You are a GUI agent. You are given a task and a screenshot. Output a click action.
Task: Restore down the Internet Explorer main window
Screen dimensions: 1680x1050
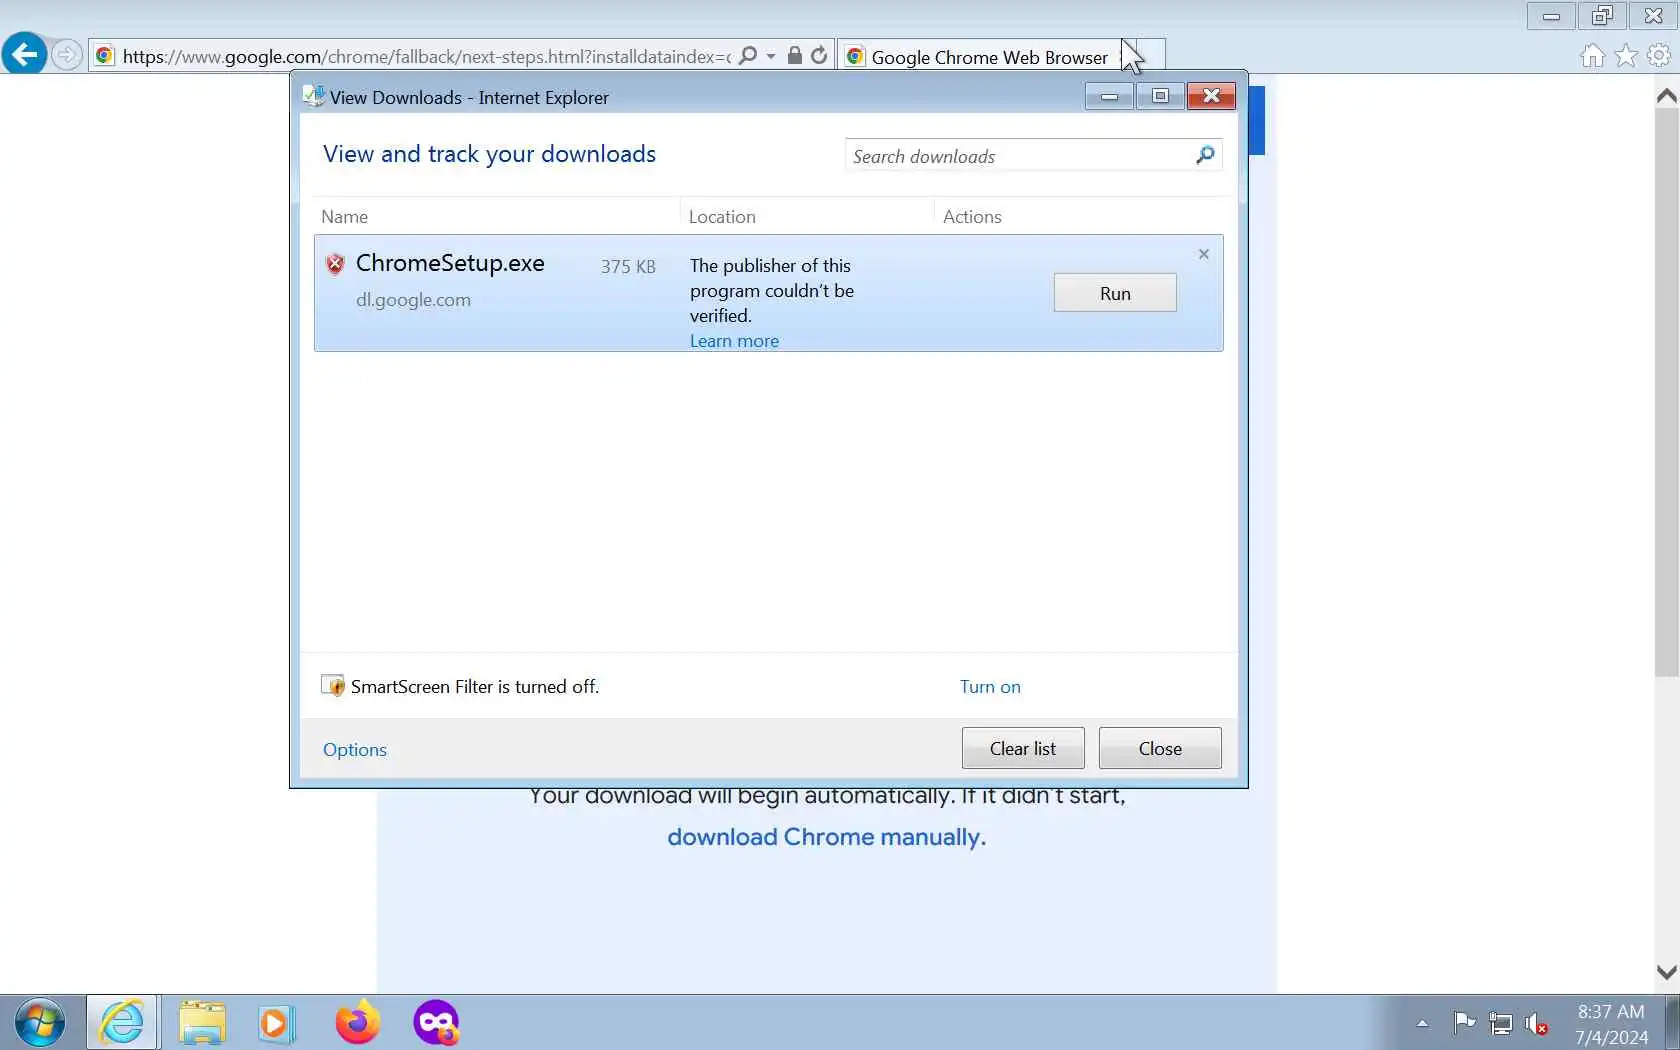point(1602,16)
